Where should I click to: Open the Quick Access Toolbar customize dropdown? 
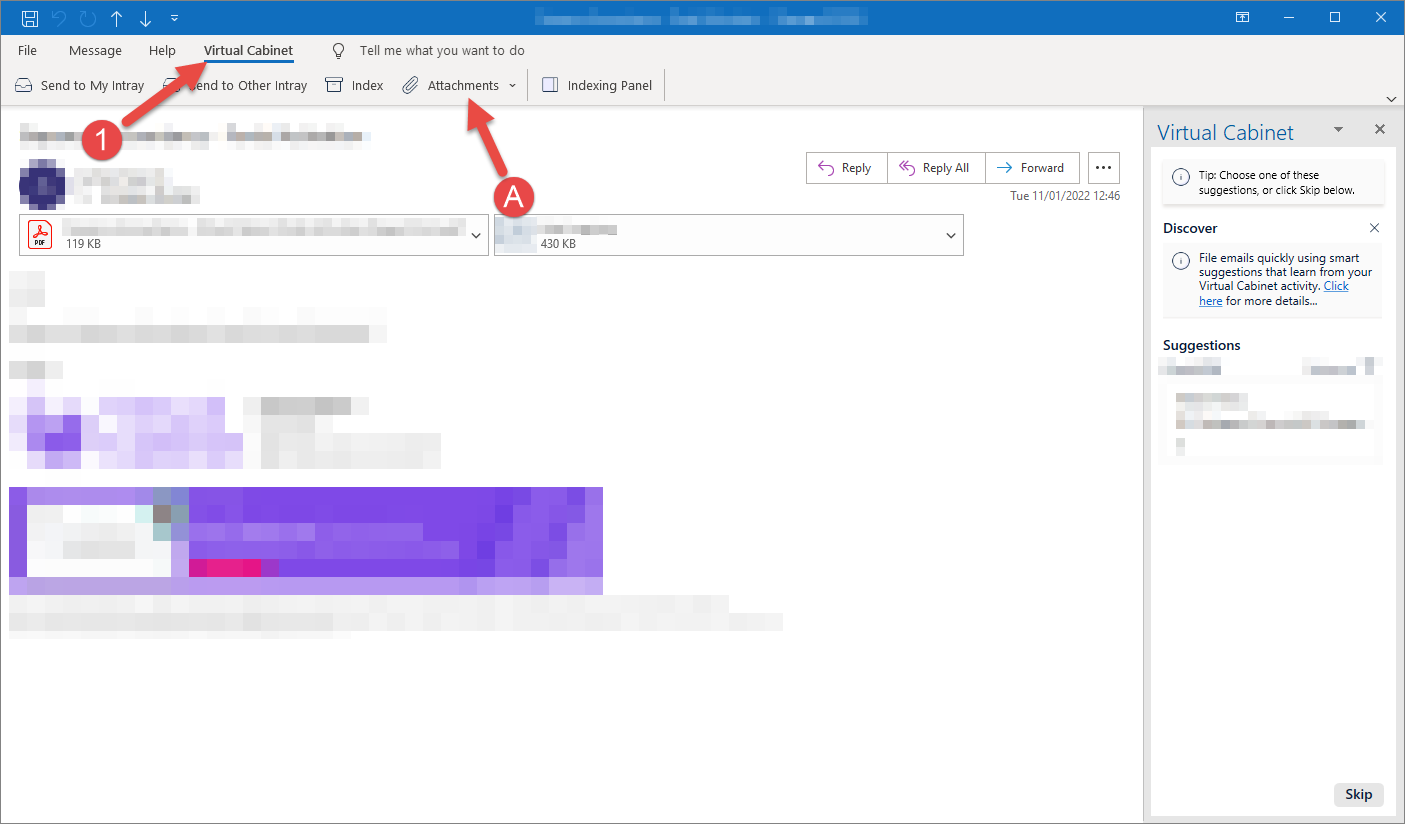(175, 18)
